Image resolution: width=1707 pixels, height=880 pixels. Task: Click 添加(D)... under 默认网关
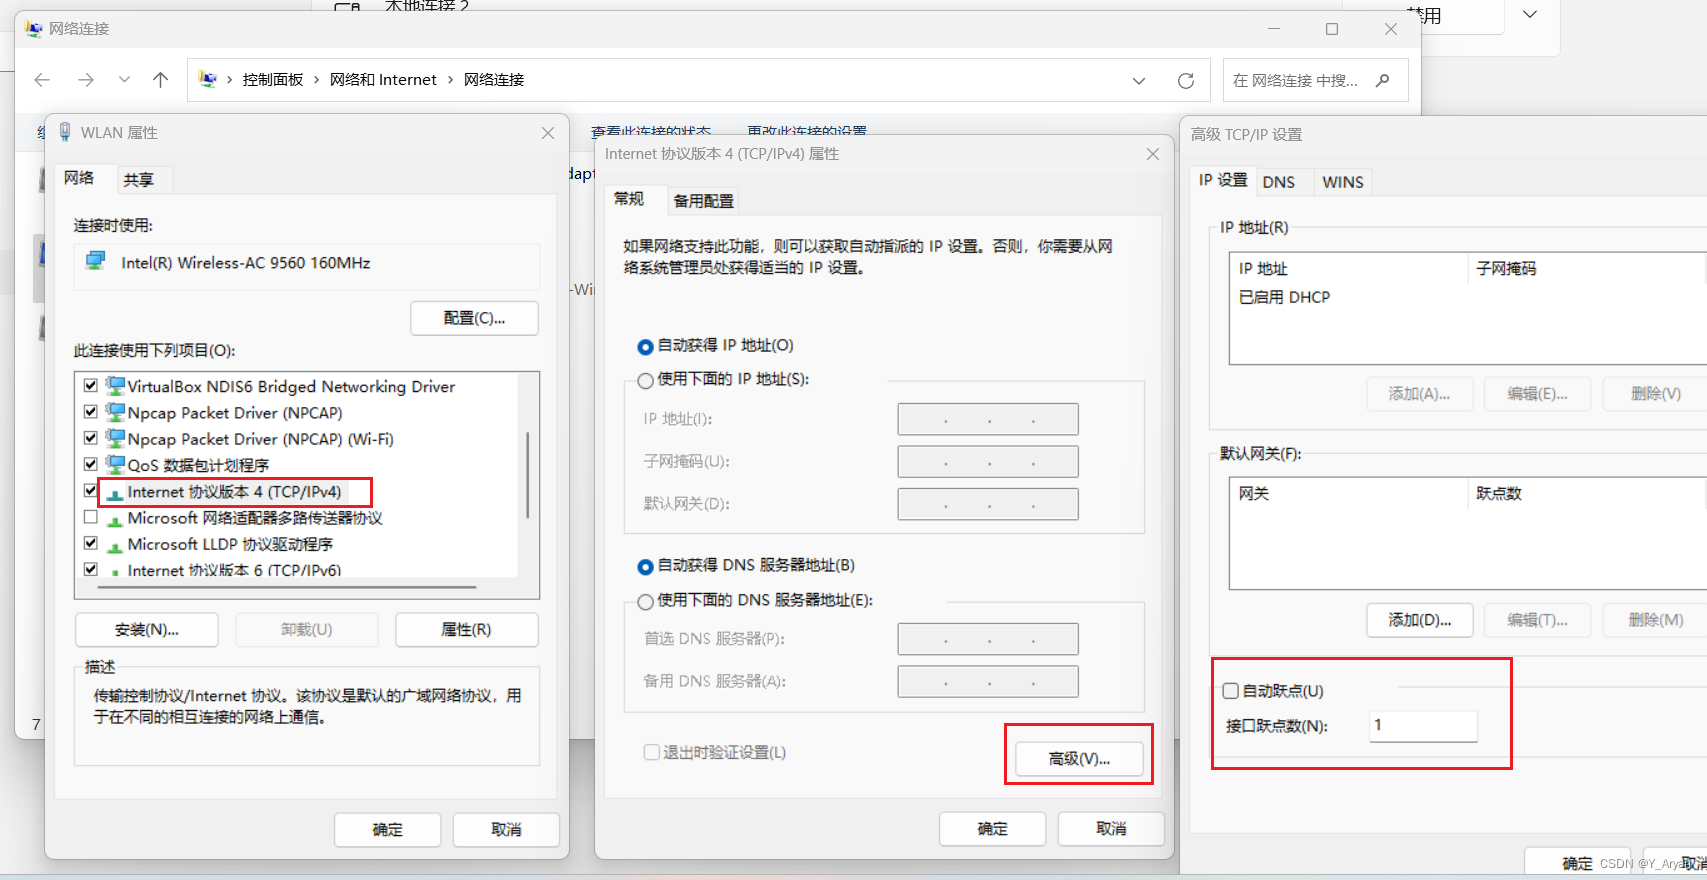[x=1420, y=620]
